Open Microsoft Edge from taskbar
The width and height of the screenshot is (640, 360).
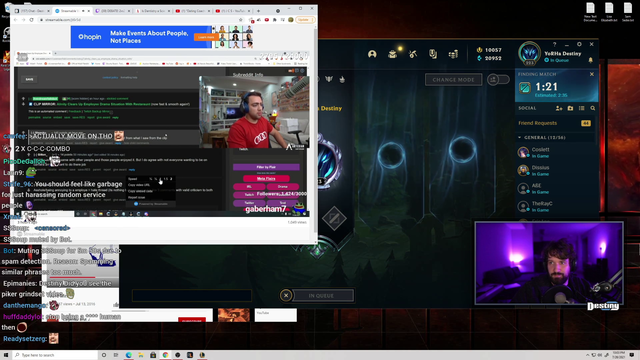point(129,355)
